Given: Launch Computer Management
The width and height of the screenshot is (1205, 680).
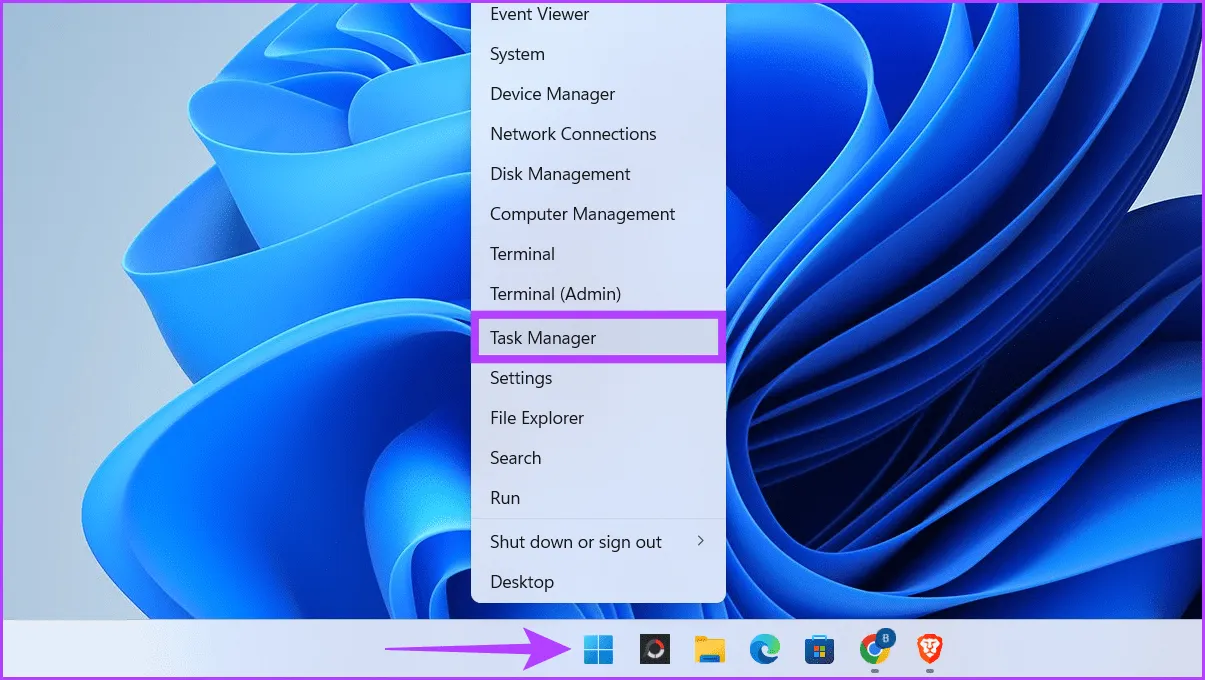Looking at the screenshot, I should (x=582, y=214).
